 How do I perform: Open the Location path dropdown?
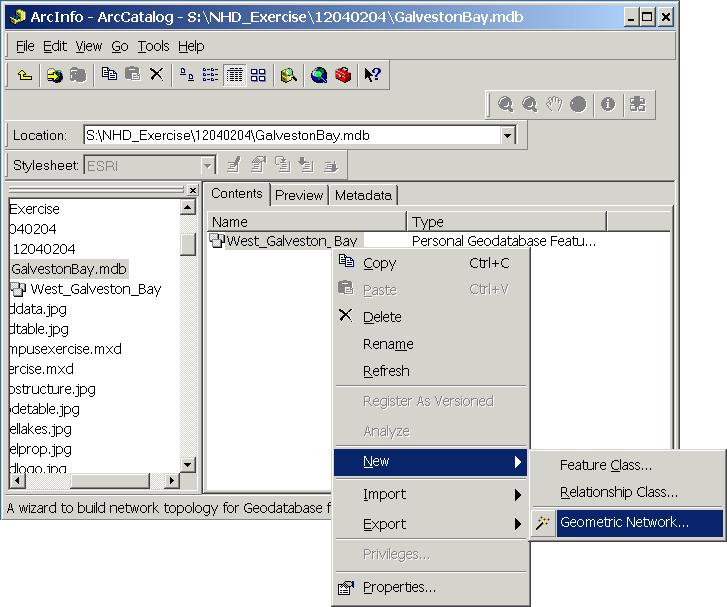click(508, 135)
